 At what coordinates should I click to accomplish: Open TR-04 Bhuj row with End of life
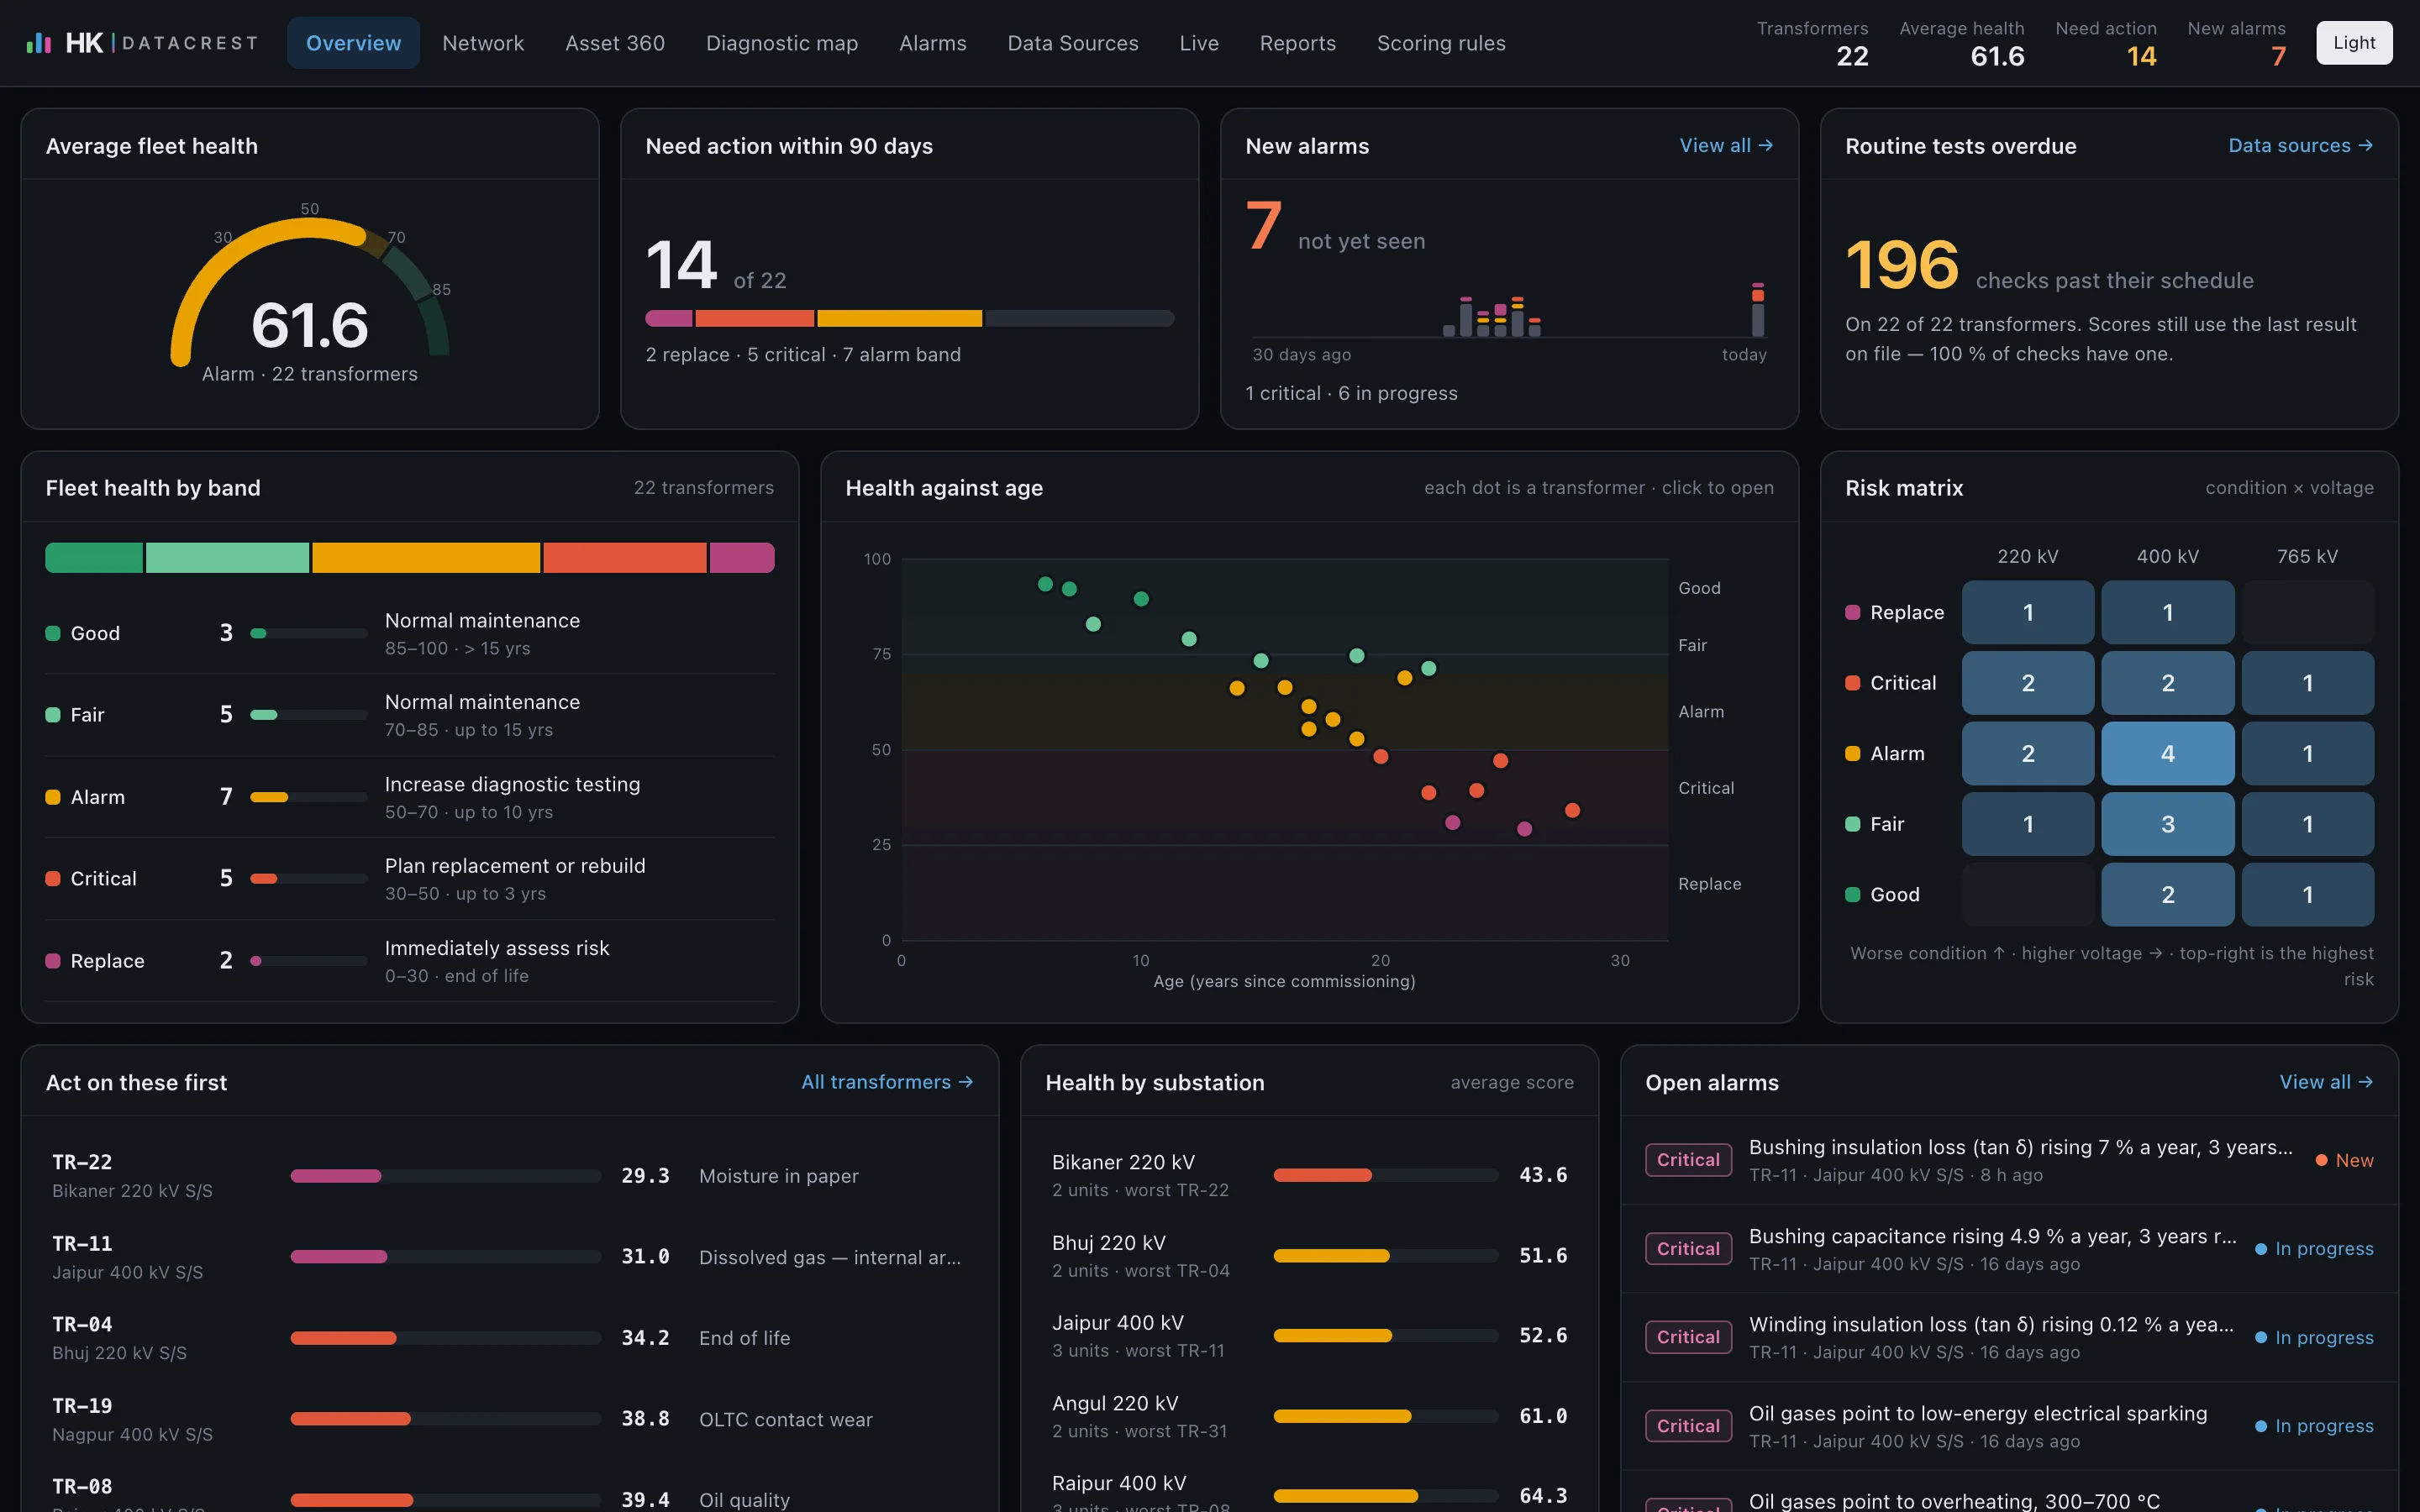[510, 1338]
